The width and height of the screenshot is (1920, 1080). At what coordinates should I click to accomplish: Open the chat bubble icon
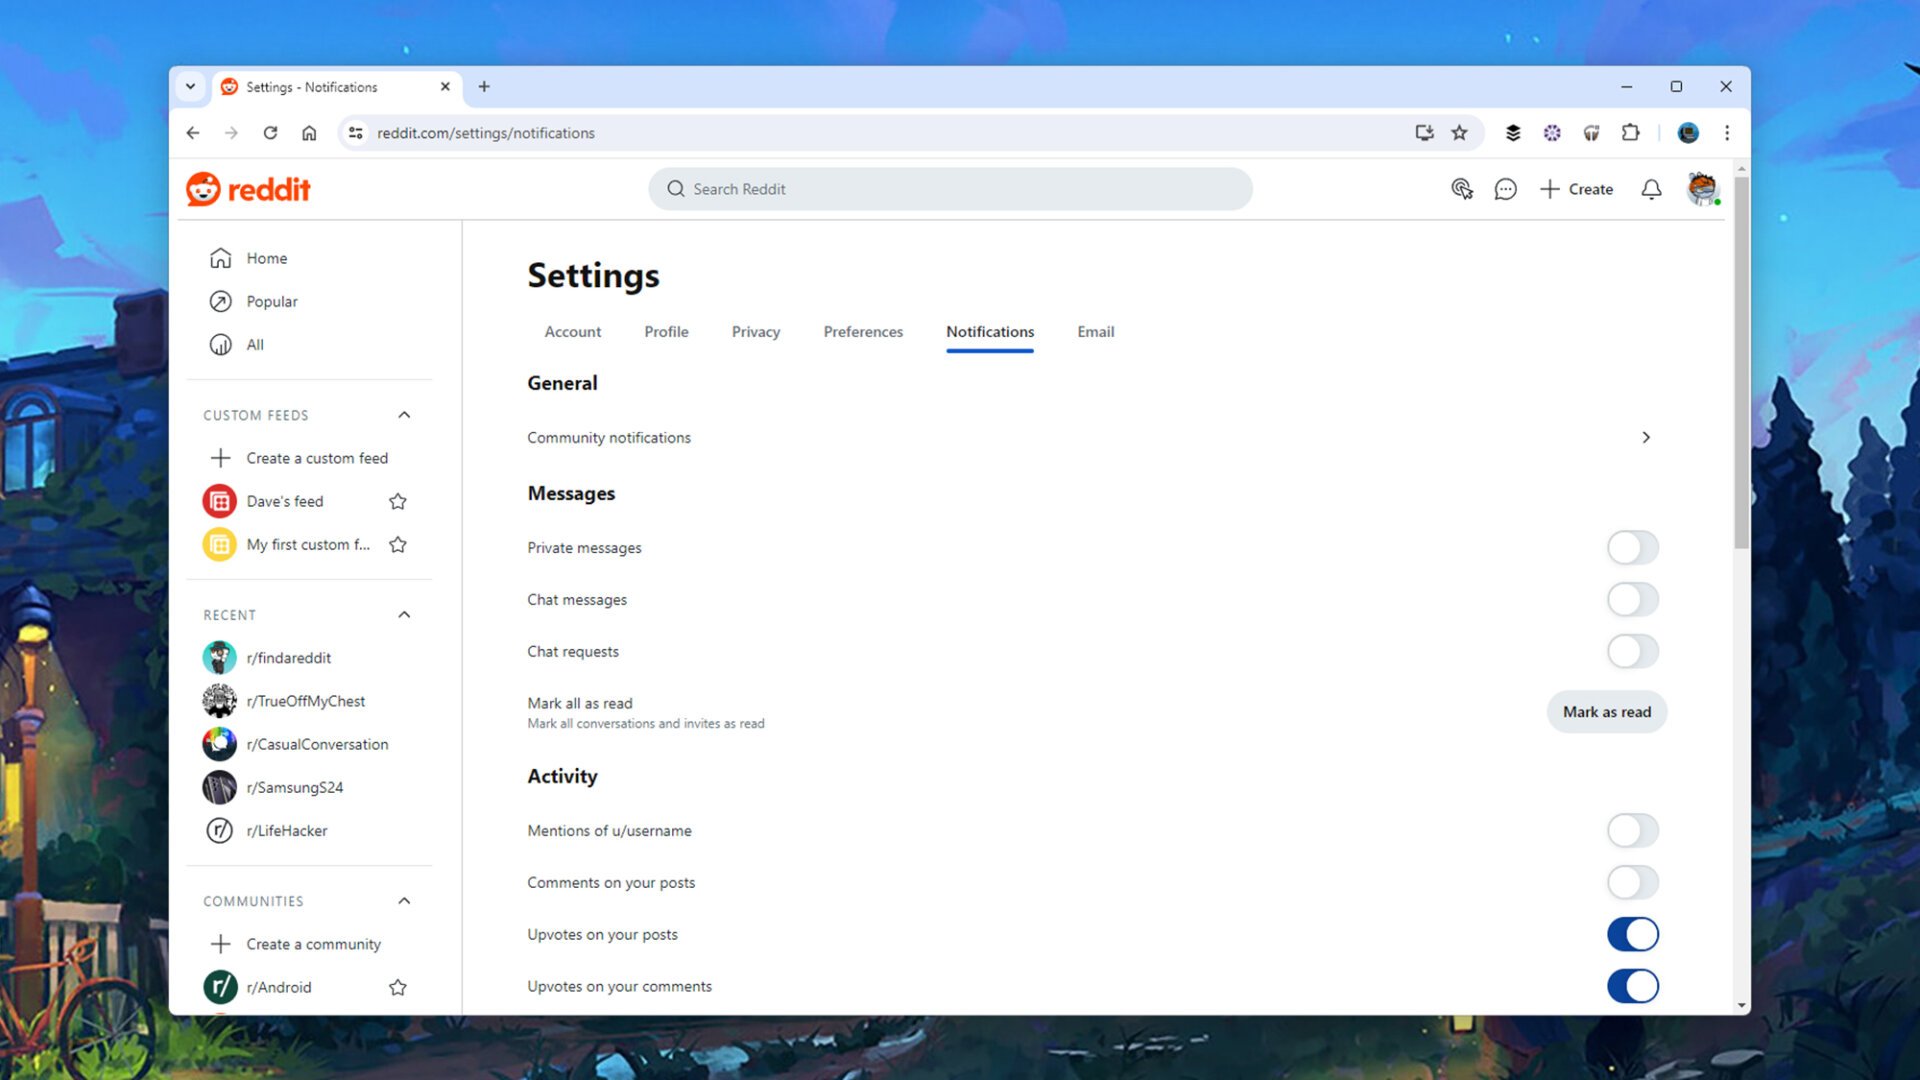pos(1505,189)
